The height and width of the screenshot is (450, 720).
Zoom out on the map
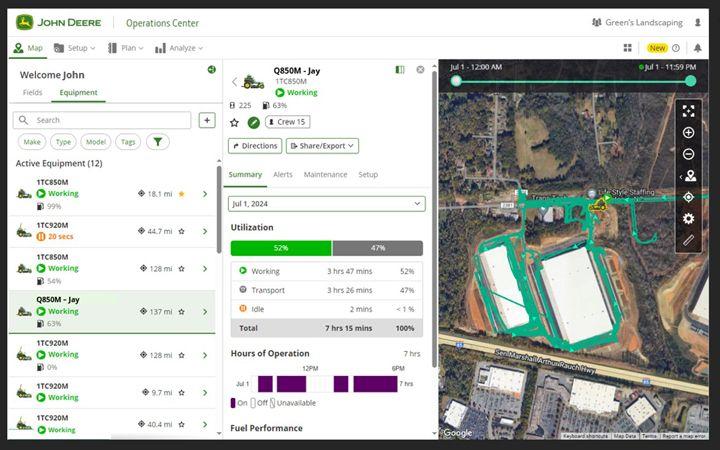click(x=688, y=154)
